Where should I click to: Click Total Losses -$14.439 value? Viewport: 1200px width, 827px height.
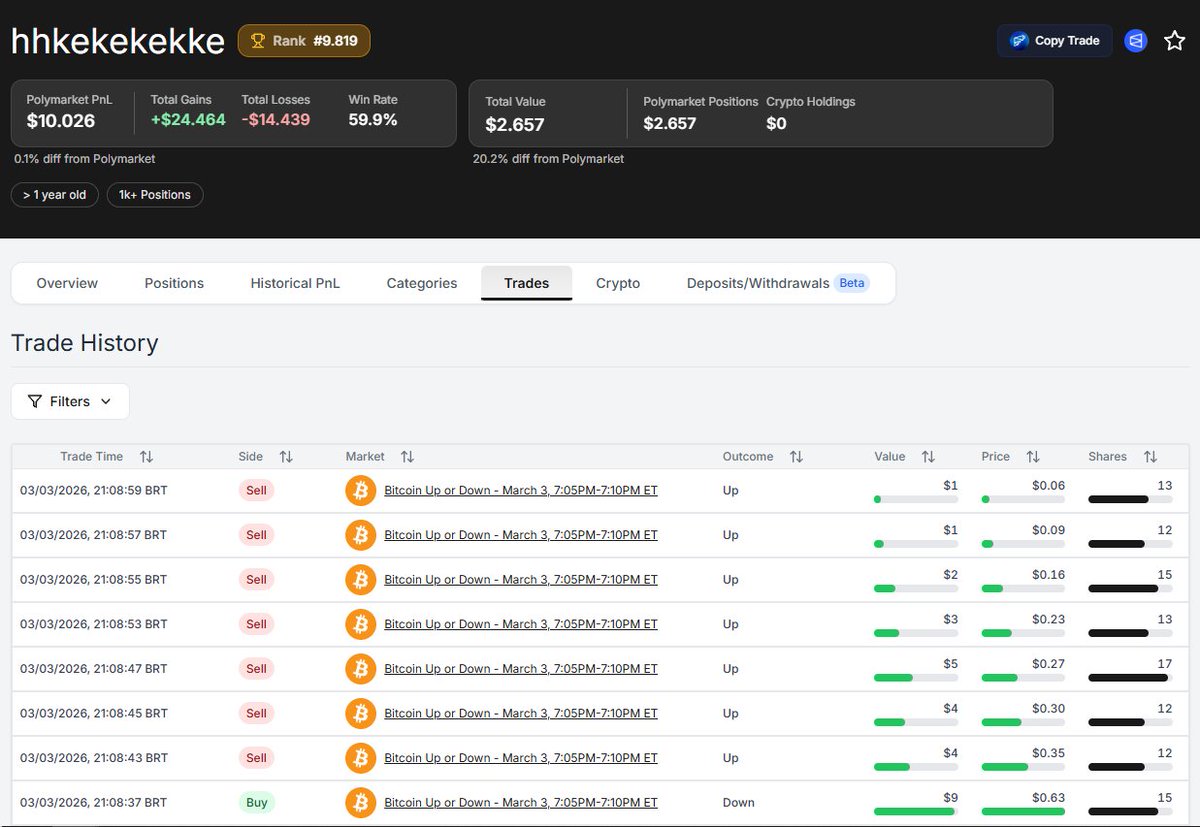point(276,120)
